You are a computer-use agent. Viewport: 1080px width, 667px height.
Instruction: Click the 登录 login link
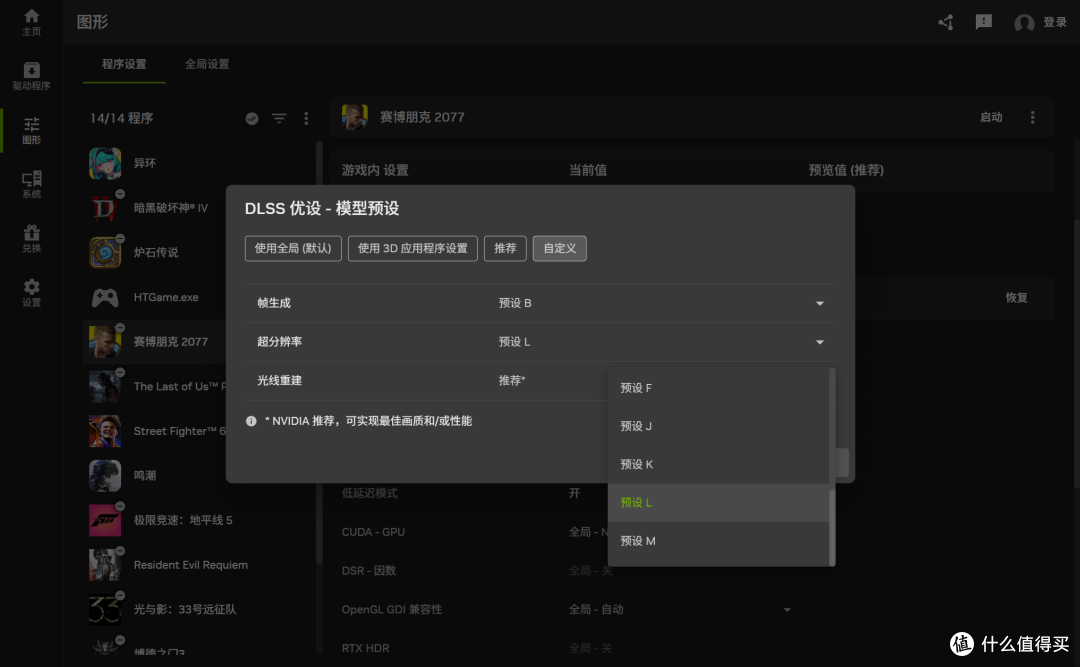click(x=1055, y=23)
